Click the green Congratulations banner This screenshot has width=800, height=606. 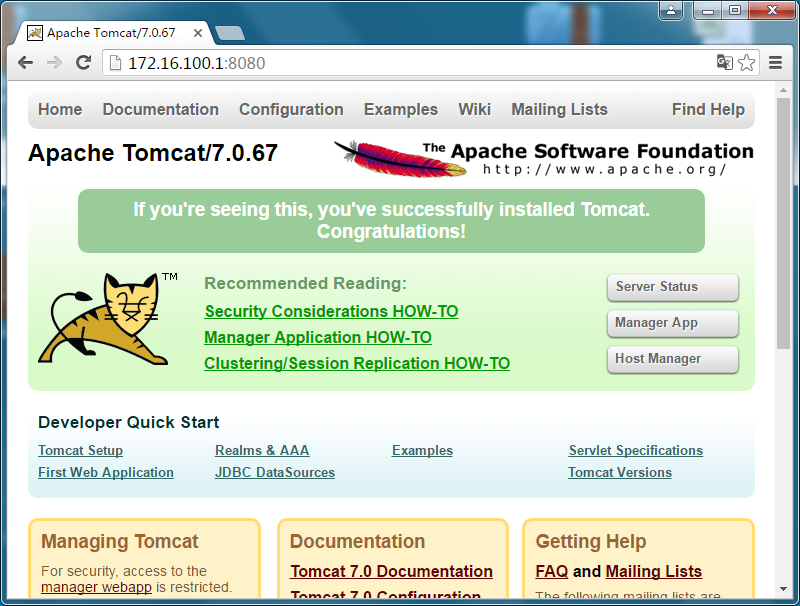[x=391, y=221]
